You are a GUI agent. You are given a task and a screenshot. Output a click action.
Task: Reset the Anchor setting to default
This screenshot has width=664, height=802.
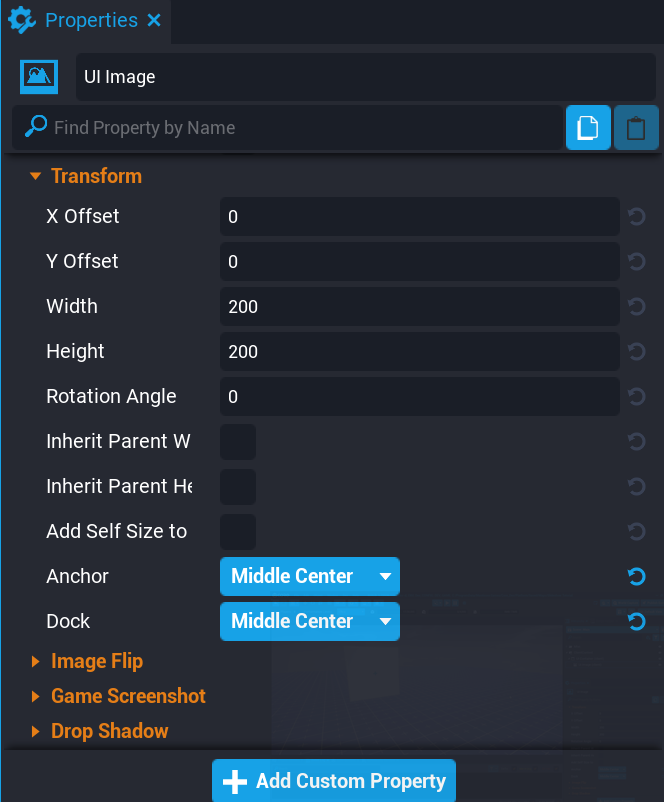pos(636,577)
